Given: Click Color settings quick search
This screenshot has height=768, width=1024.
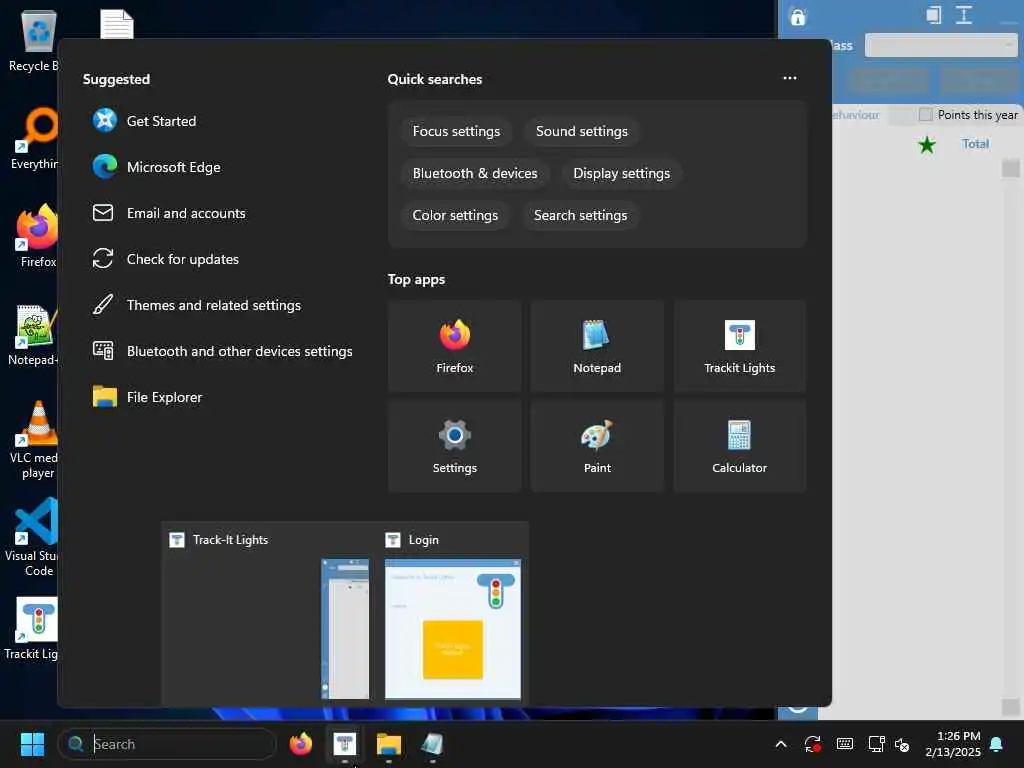Looking at the screenshot, I should coord(455,216).
